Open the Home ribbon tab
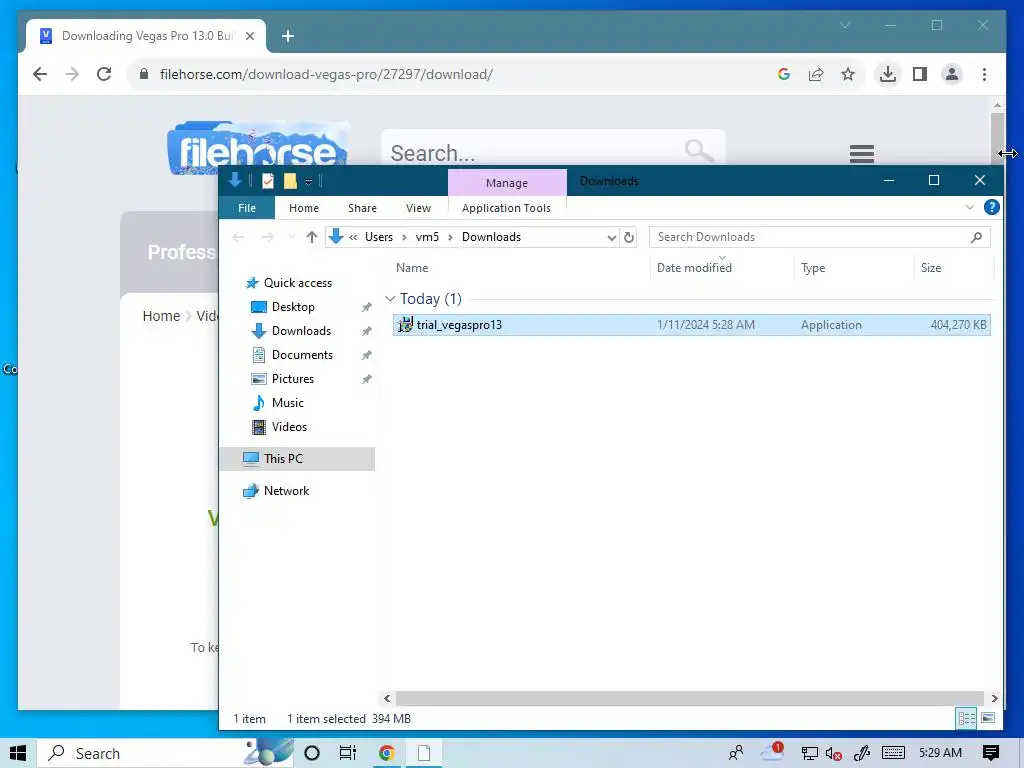 click(304, 208)
